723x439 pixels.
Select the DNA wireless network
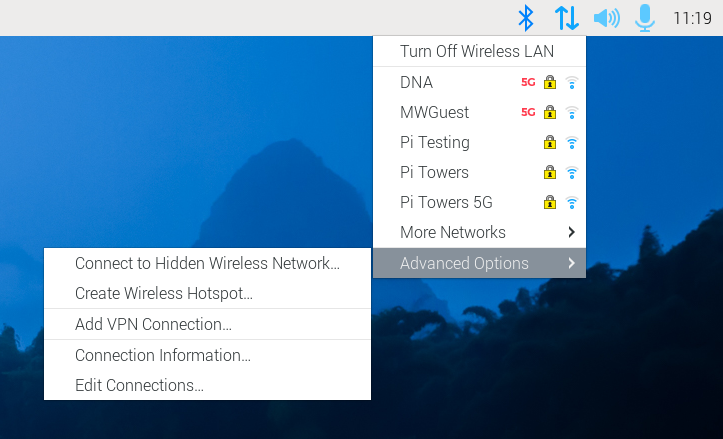coord(417,83)
